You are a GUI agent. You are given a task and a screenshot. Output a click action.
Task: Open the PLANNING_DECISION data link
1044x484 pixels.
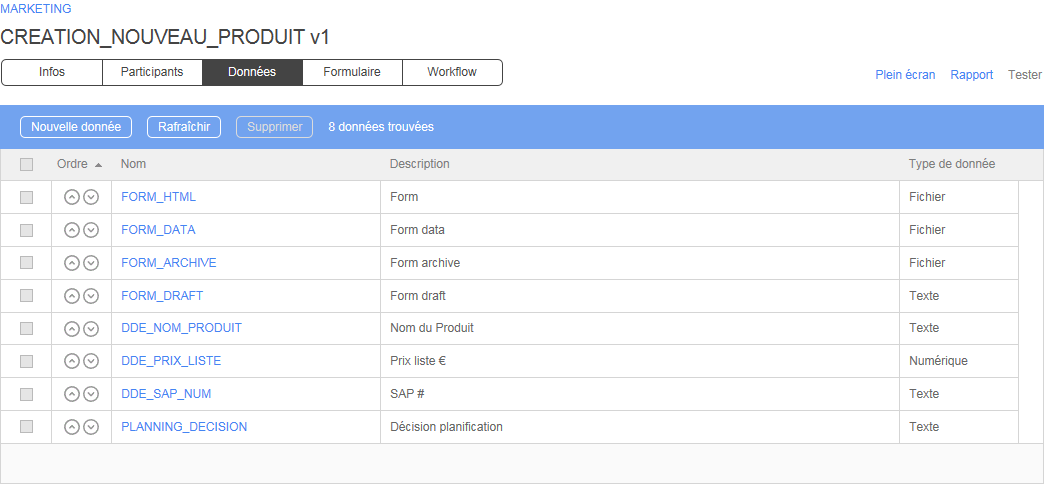pyautogui.click(x=184, y=427)
